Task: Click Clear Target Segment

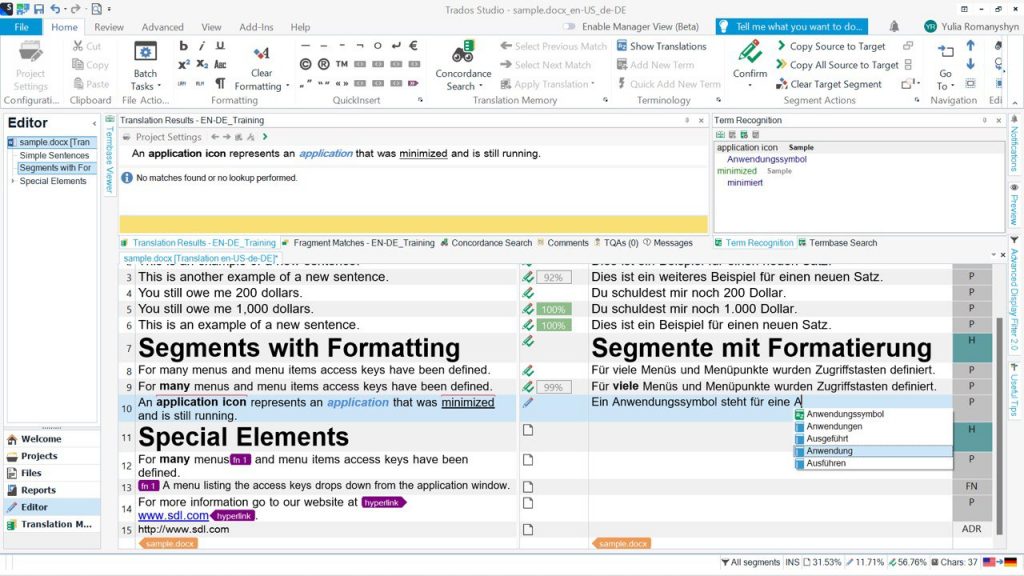Action: [x=829, y=84]
